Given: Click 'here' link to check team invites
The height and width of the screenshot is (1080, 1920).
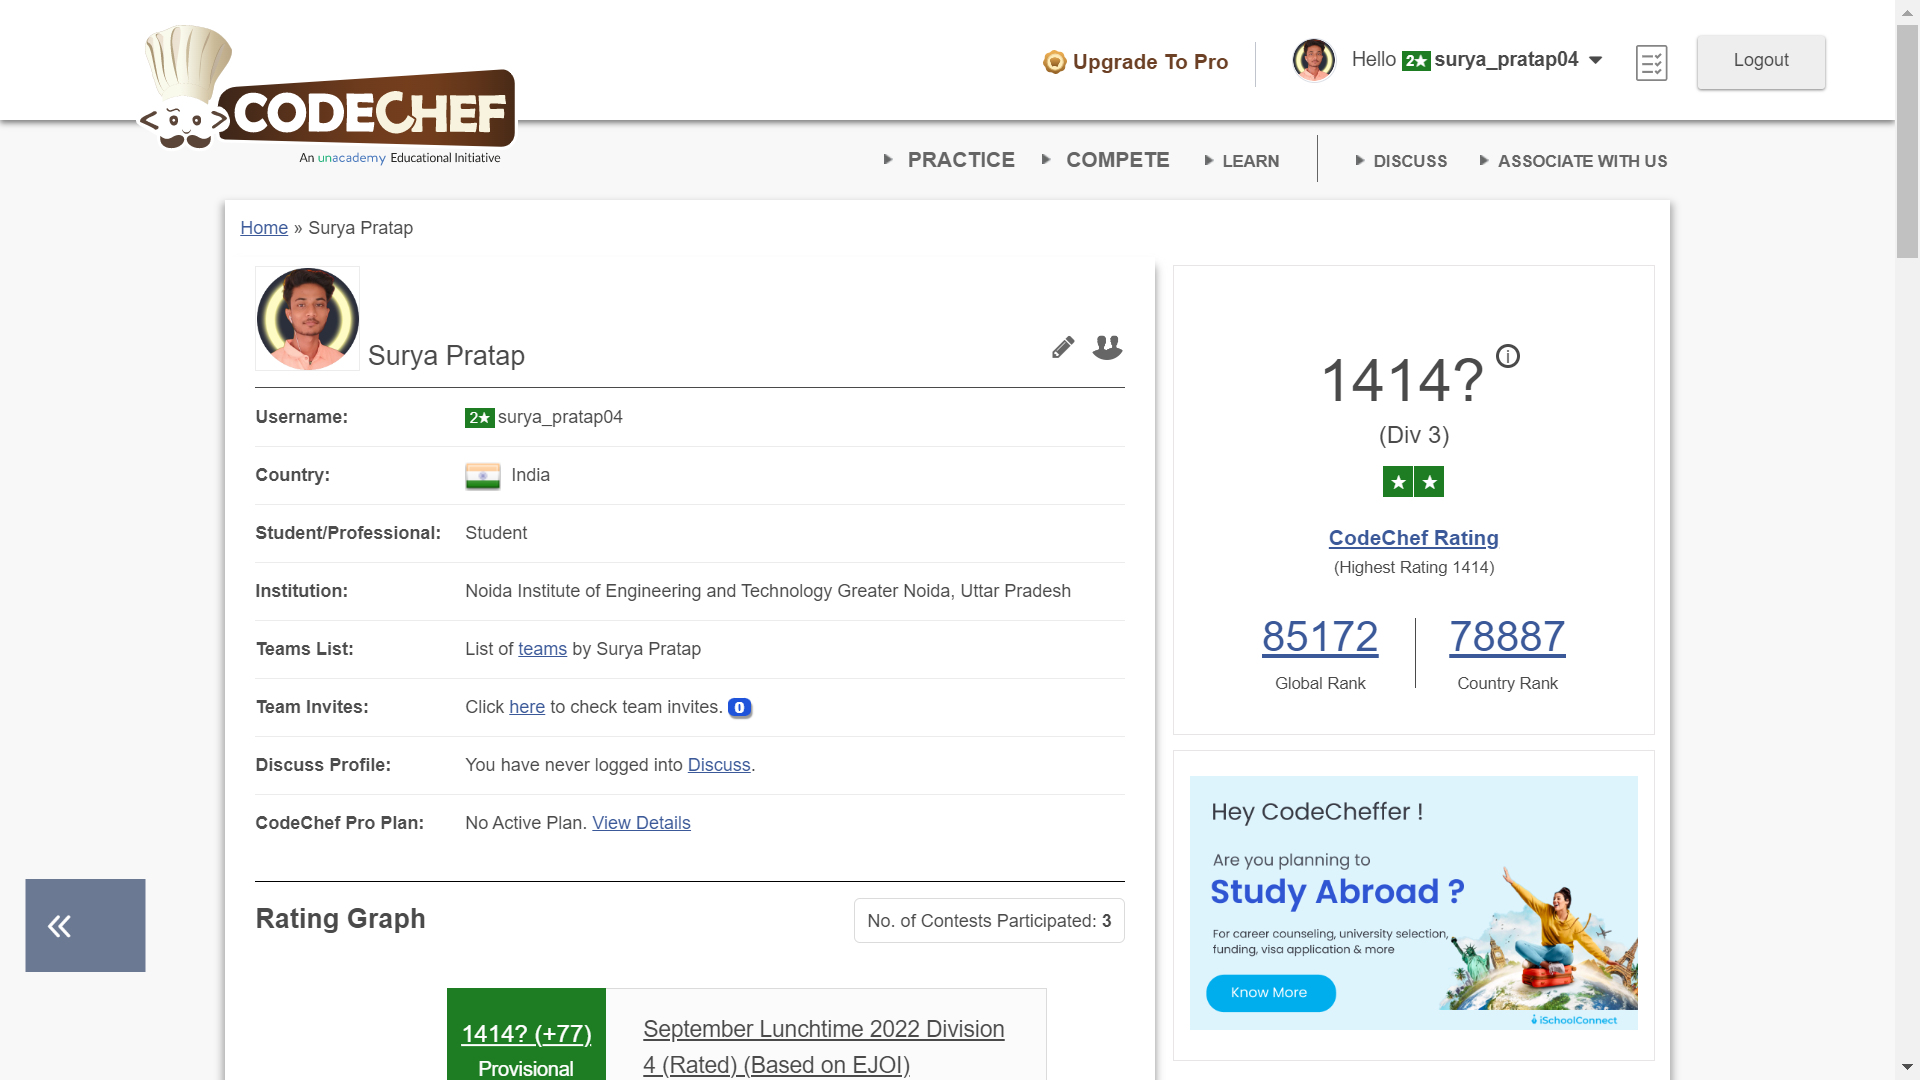Looking at the screenshot, I should pos(527,707).
